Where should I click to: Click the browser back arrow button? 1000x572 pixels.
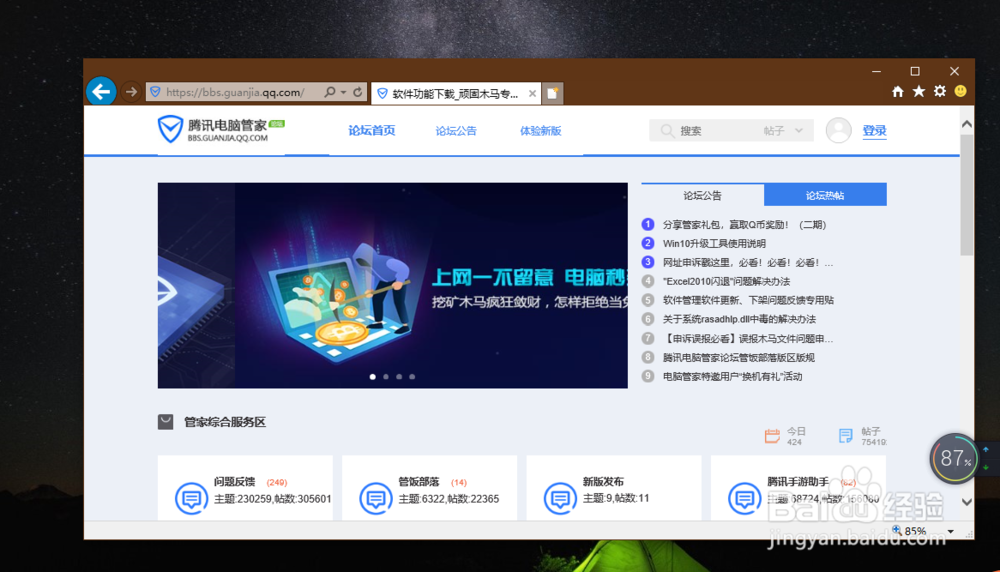tap(101, 92)
